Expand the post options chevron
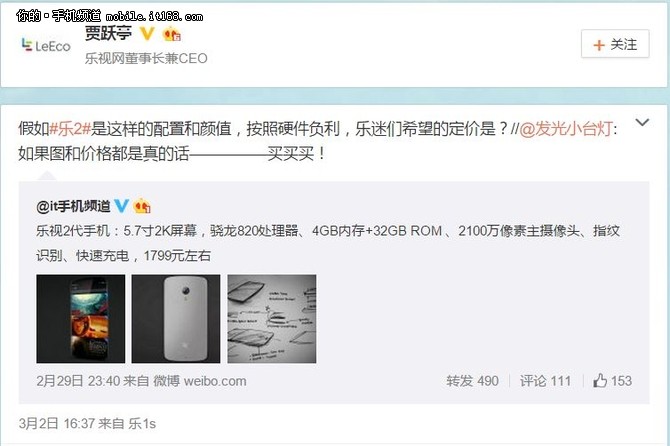The image size is (670, 446). (642, 123)
